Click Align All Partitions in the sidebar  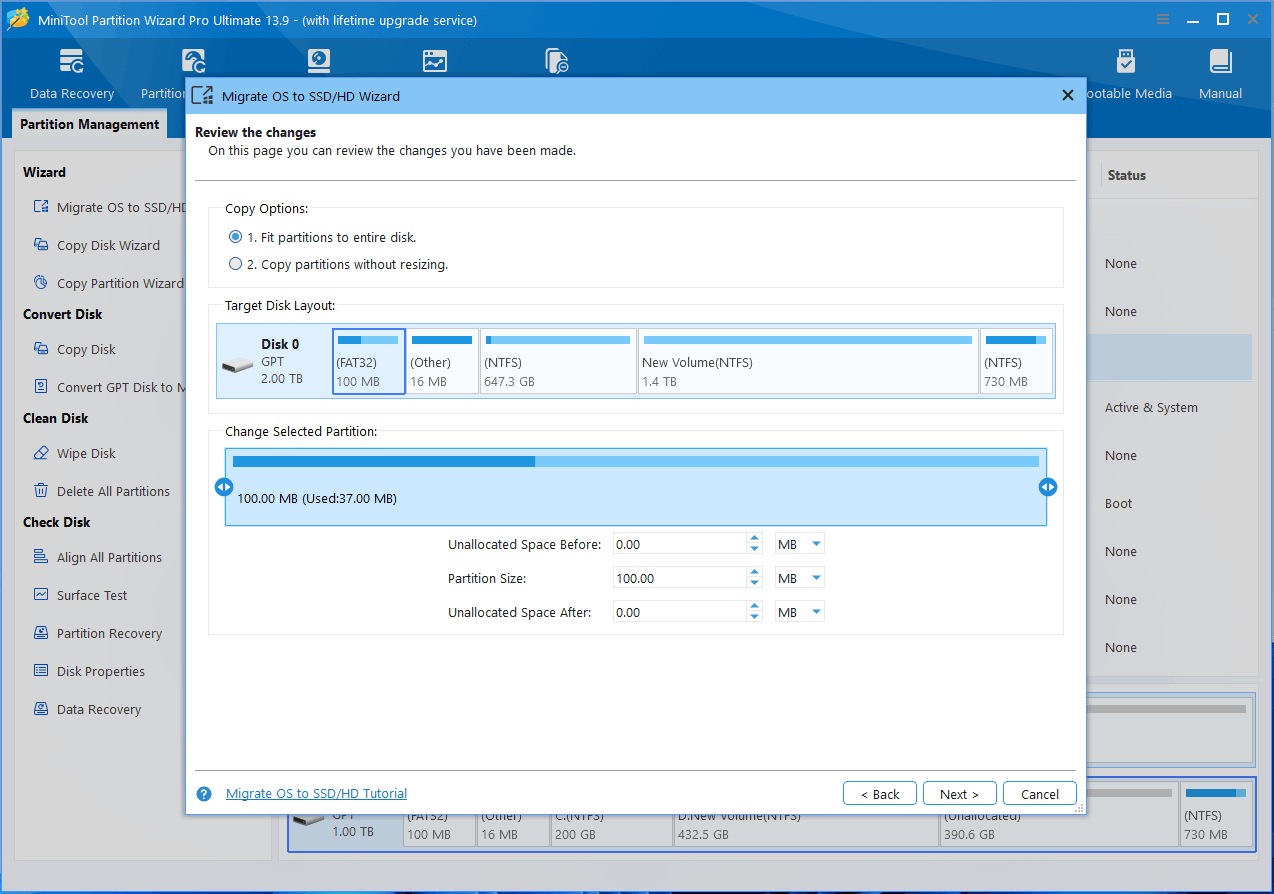point(109,557)
